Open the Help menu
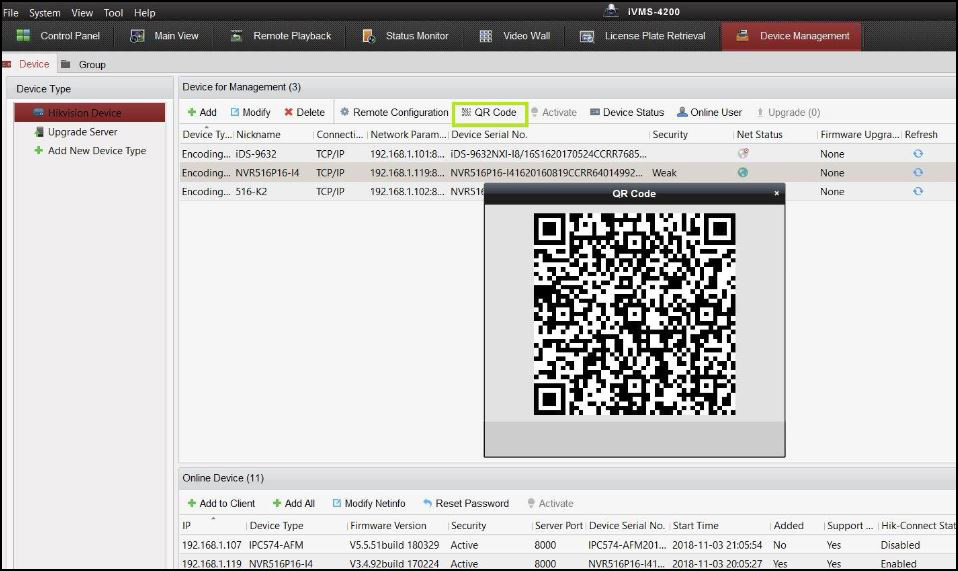 [145, 12]
